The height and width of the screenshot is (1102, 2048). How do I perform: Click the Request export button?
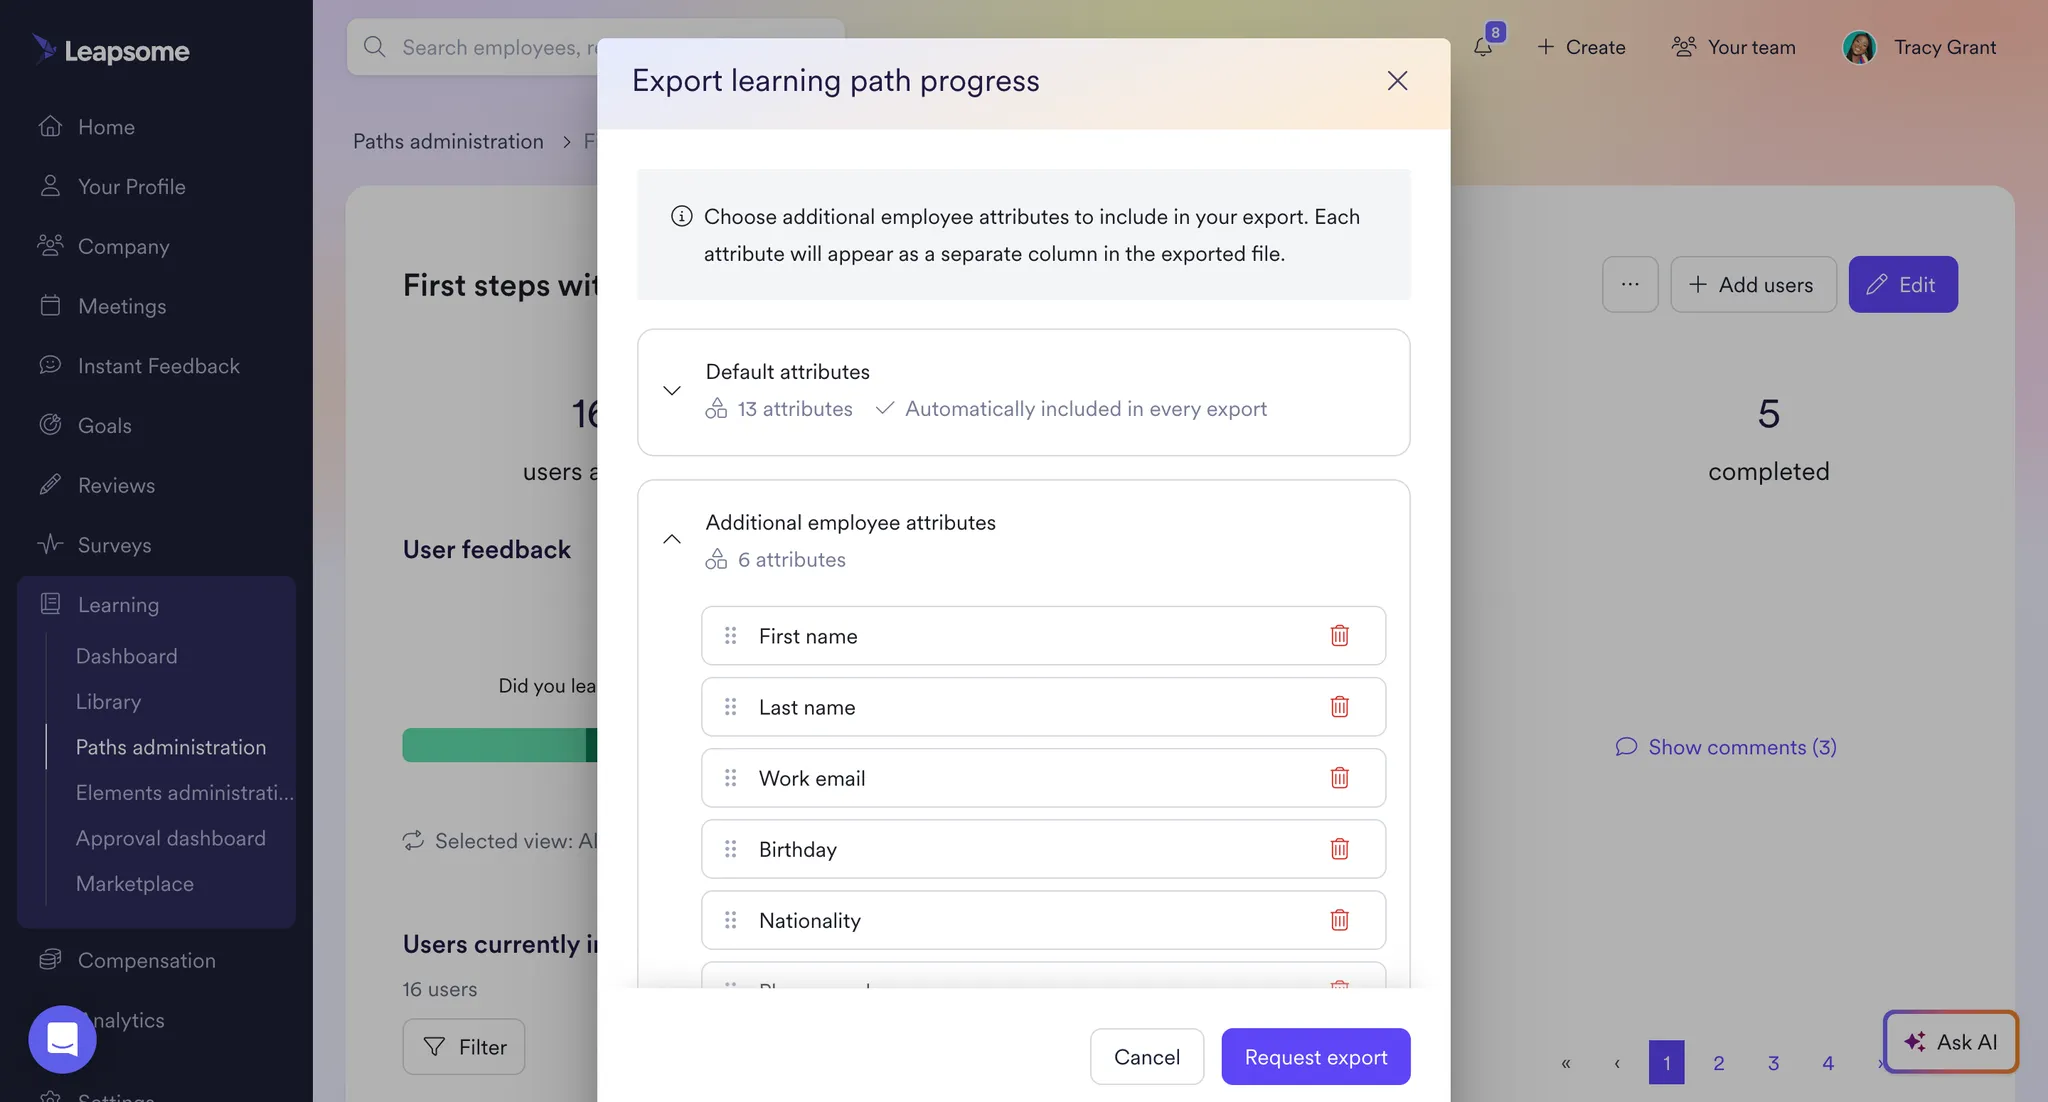pos(1315,1057)
